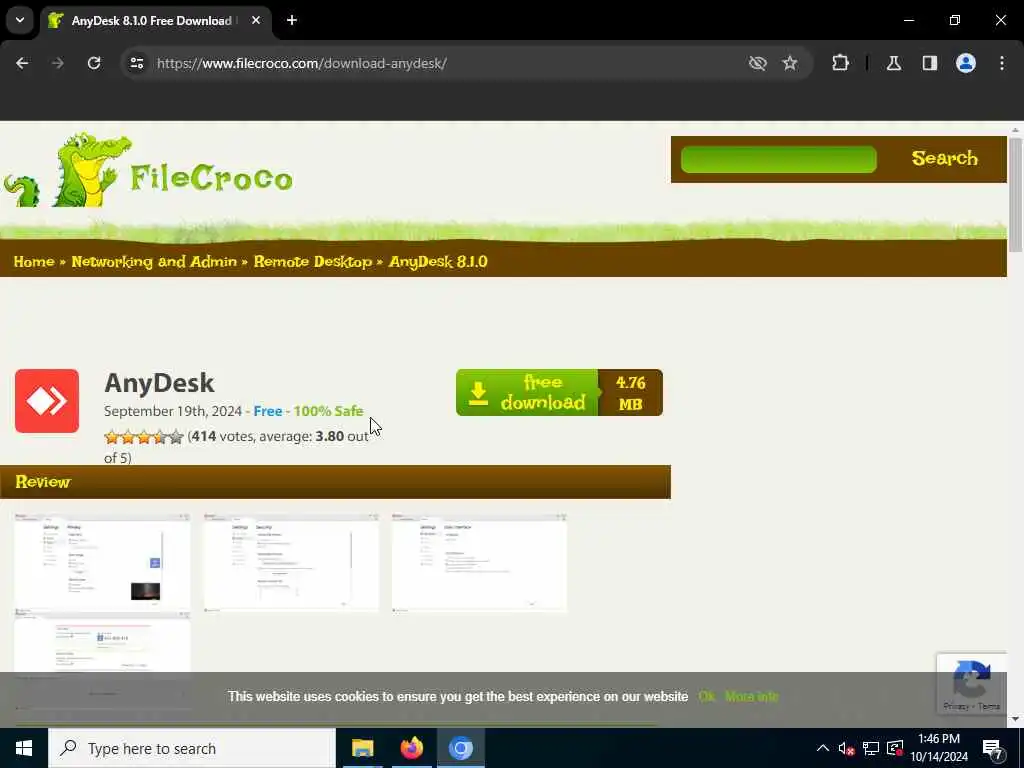Click the address bar URL
Image resolution: width=1024 pixels, height=768 pixels.
pyautogui.click(x=302, y=63)
